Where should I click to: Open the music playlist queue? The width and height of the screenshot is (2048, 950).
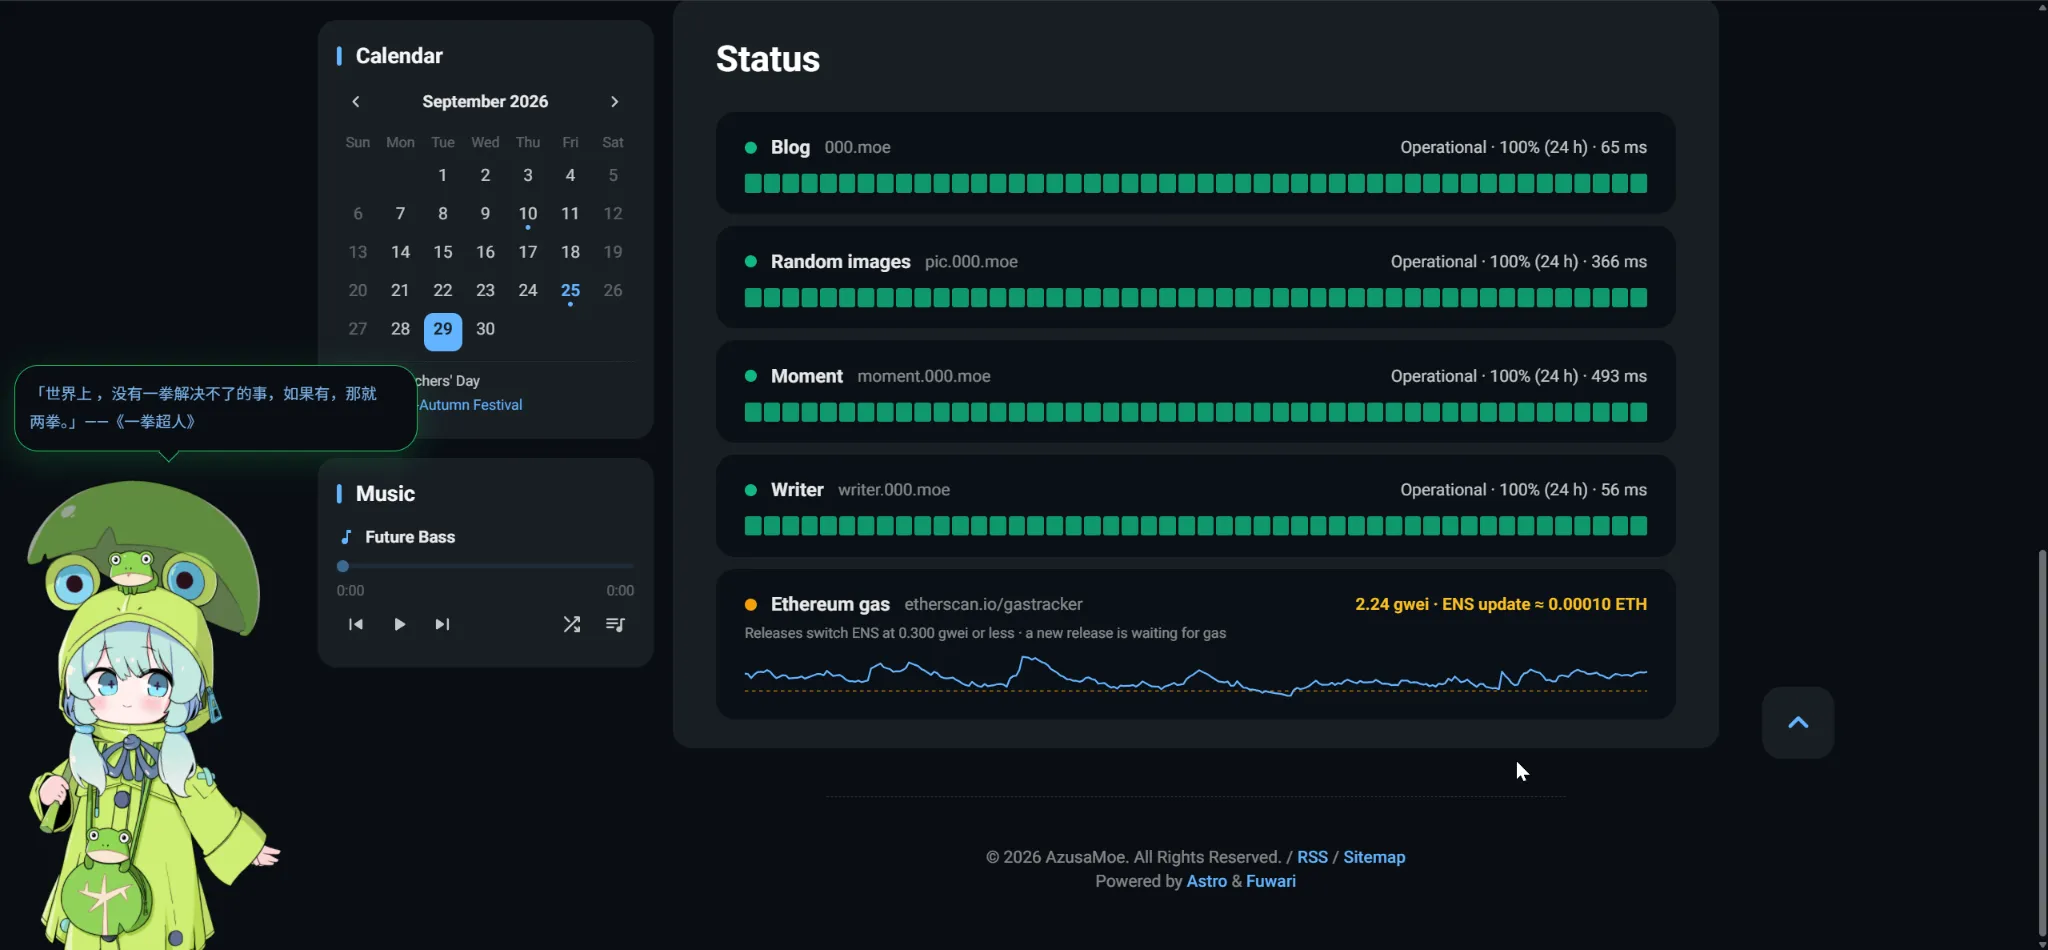point(615,625)
